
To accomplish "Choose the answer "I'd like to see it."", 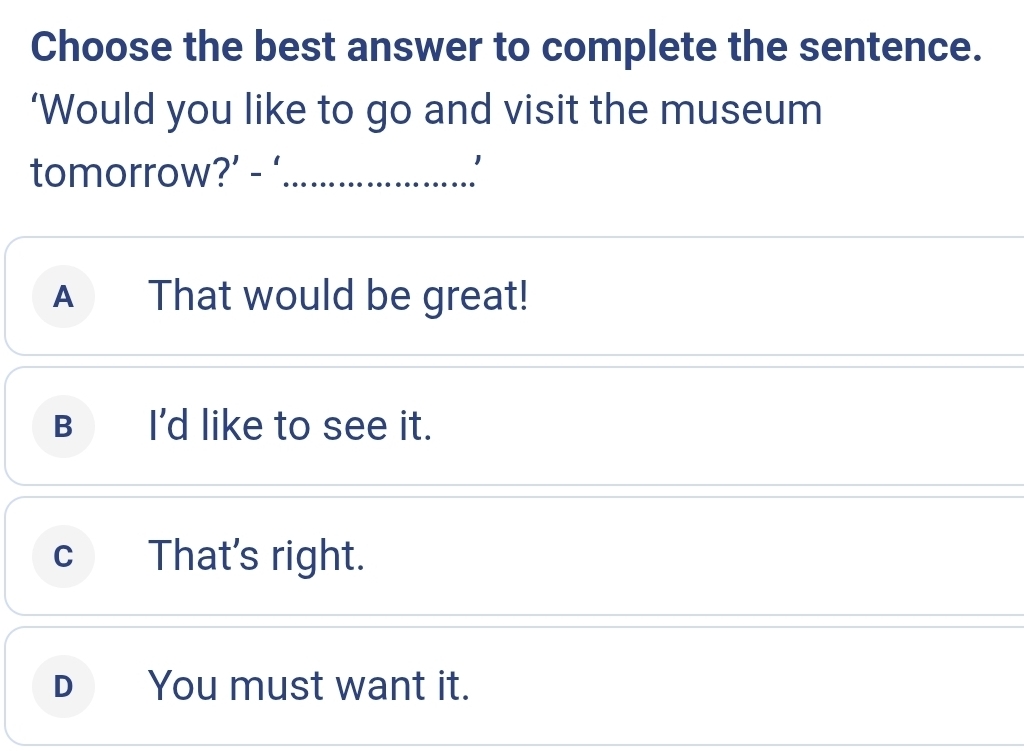I will (x=290, y=426).
